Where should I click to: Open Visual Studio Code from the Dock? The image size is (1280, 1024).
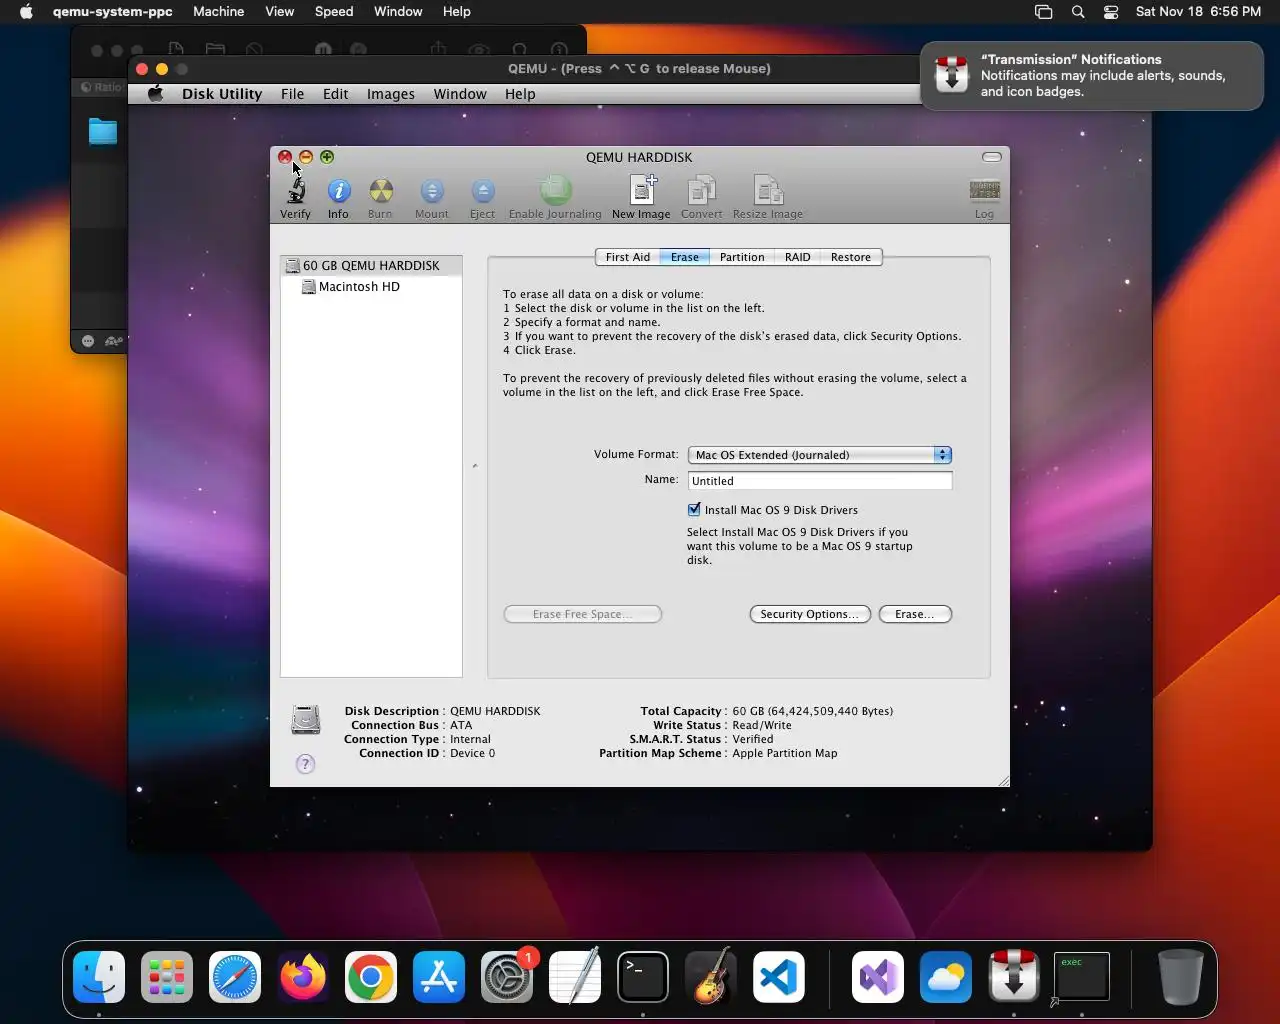[779, 976]
